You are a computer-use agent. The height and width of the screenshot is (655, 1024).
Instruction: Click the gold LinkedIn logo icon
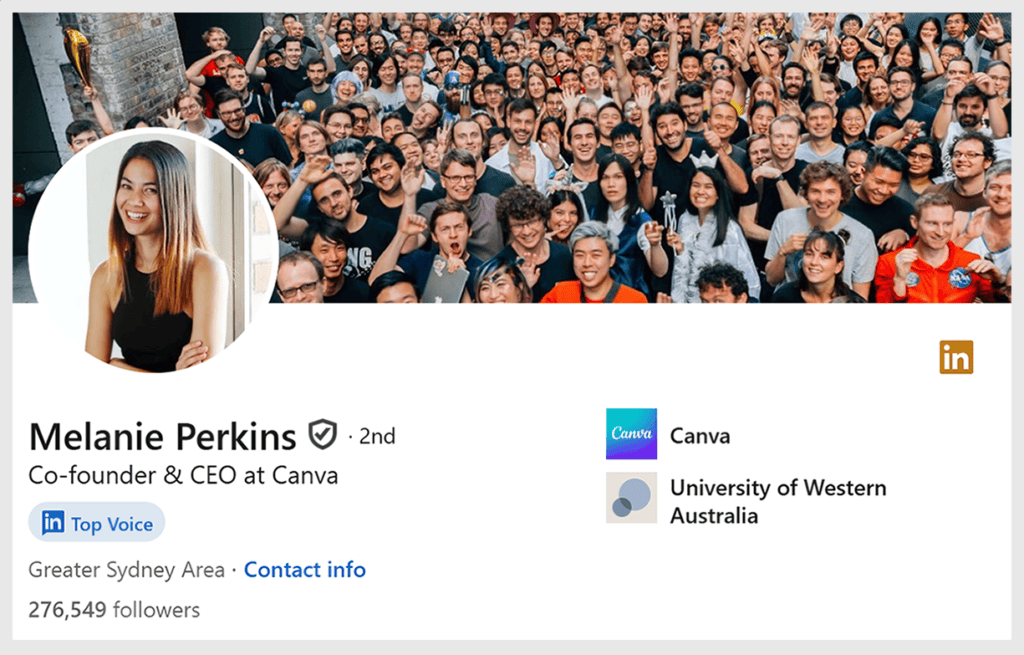coord(956,357)
